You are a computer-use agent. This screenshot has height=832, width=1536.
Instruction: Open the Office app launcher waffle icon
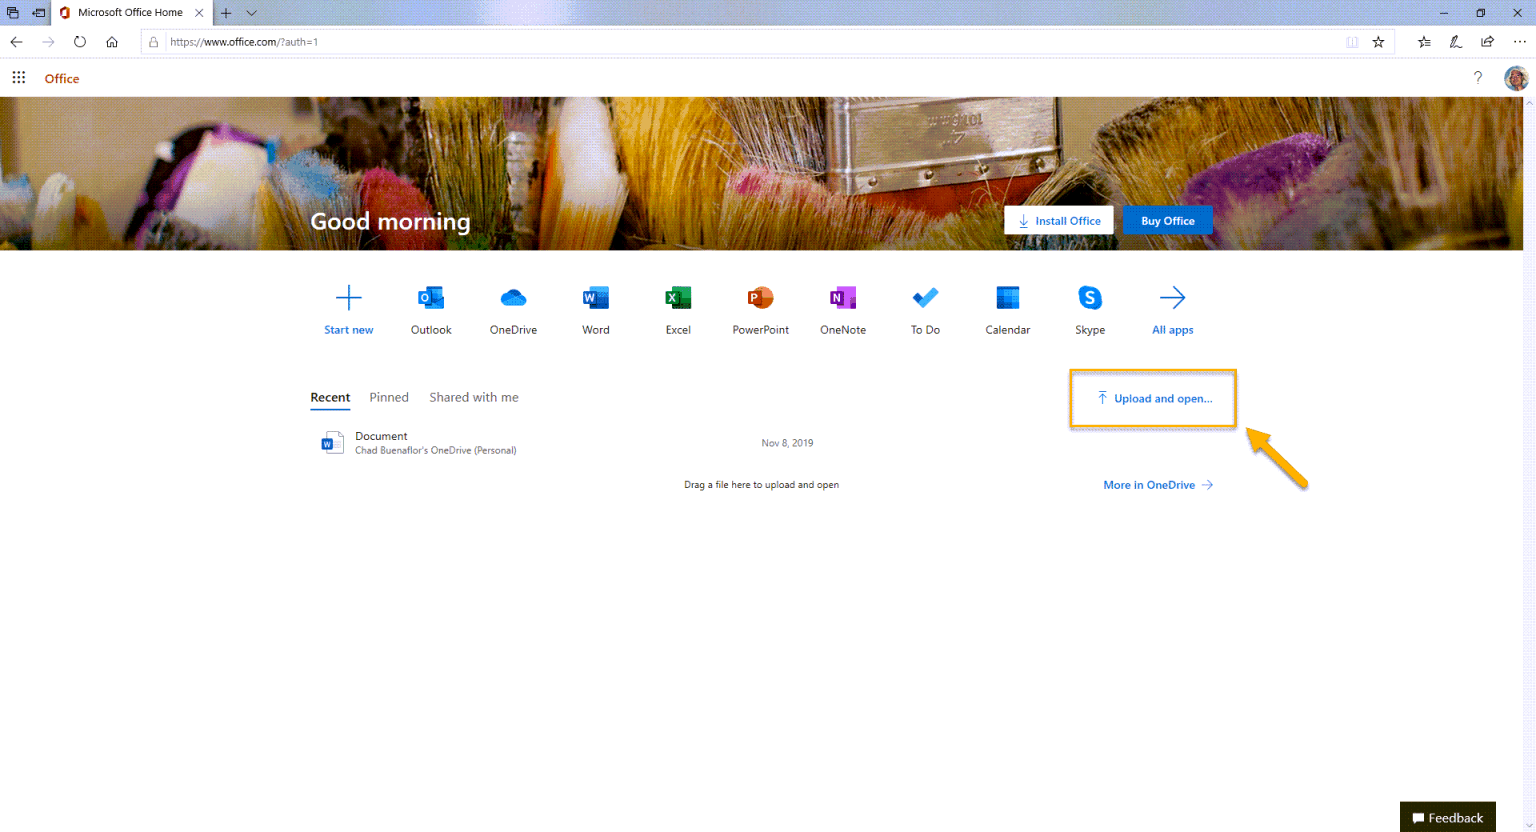click(18, 77)
